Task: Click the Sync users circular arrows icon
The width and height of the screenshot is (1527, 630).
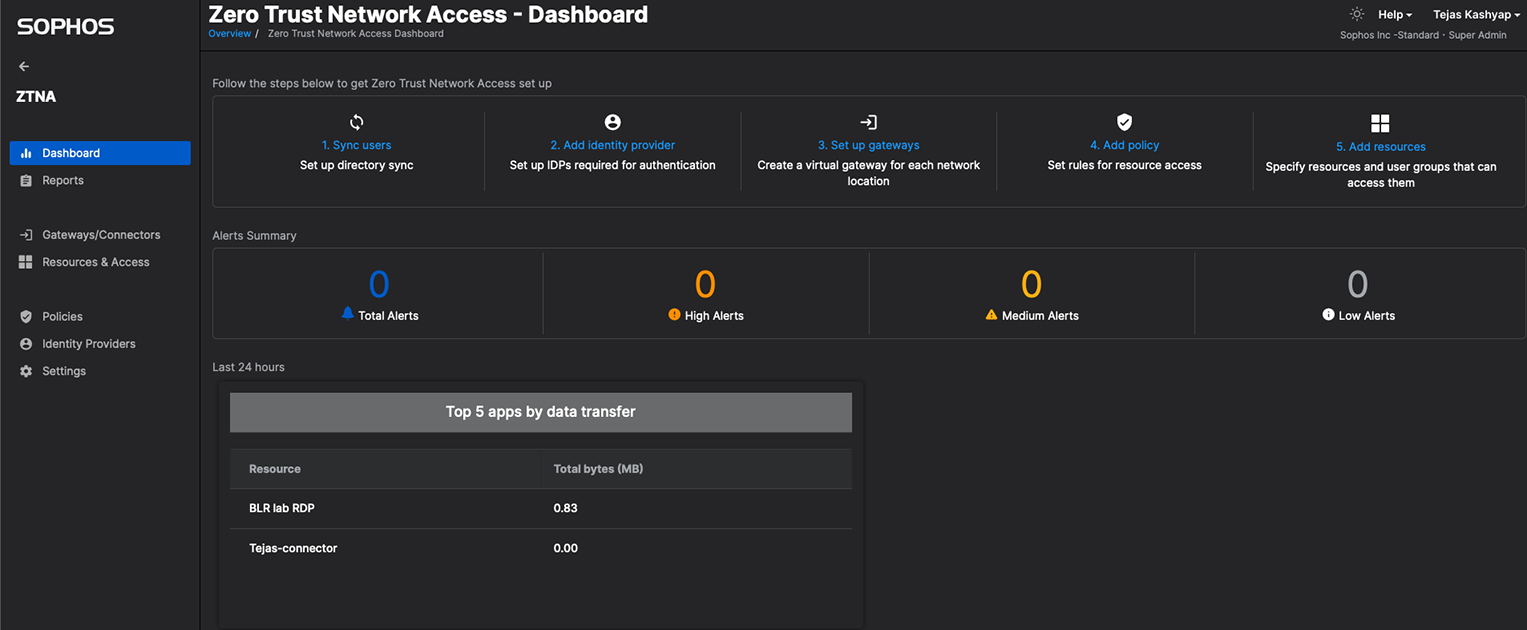Action: click(x=357, y=122)
